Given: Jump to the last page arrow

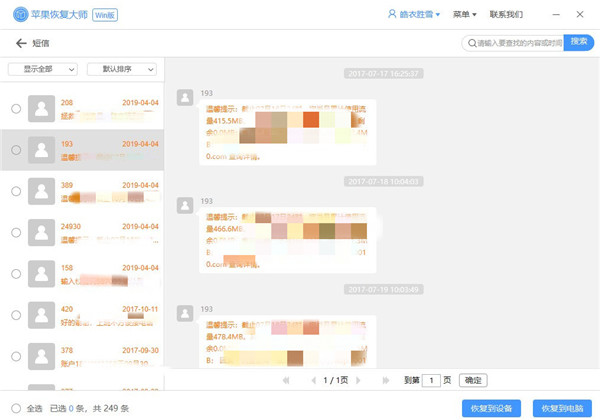Looking at the screenshot, I should click(x=387, y=380).
